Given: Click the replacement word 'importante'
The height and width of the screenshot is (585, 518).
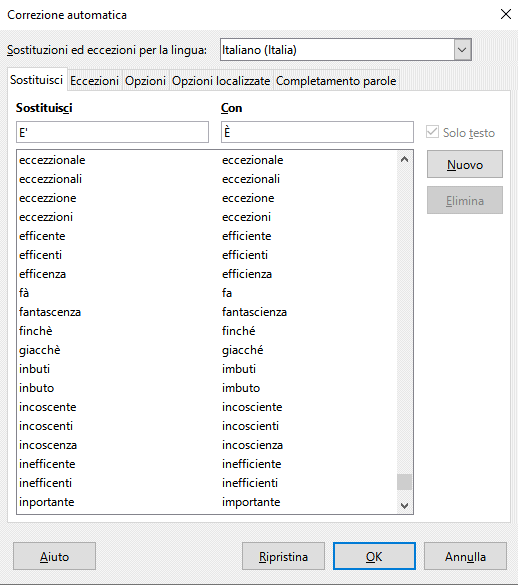Looking at the screenshot, I should [251, 502].
